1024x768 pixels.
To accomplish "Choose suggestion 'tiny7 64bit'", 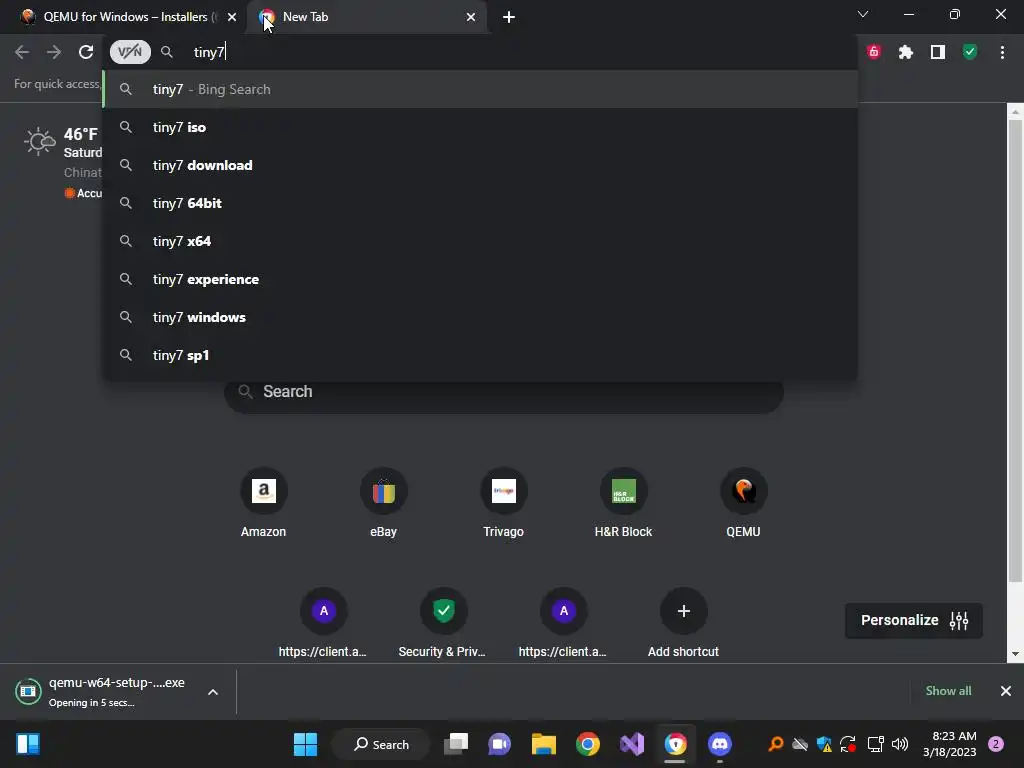I will [480, 203].
